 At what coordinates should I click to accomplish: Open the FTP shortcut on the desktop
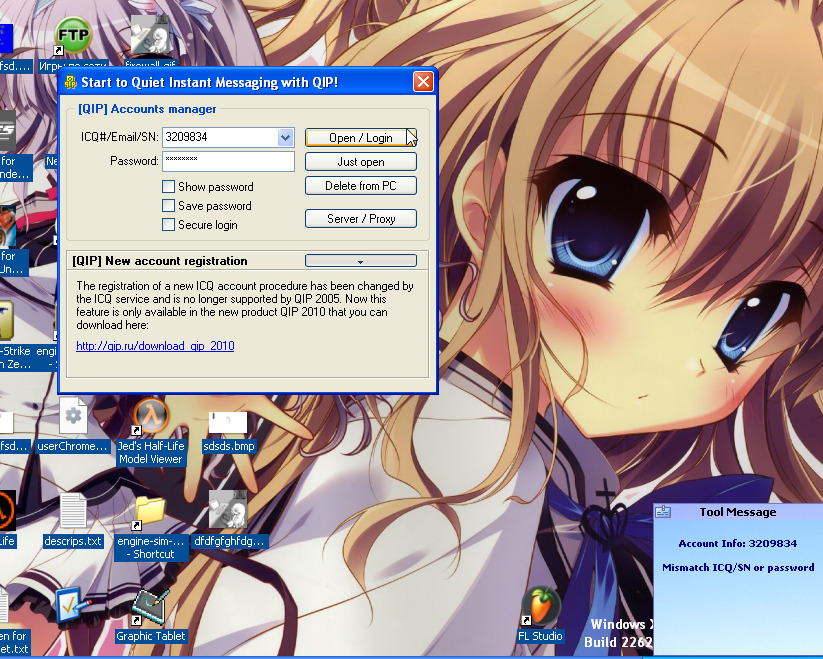[x=73, y=36]
